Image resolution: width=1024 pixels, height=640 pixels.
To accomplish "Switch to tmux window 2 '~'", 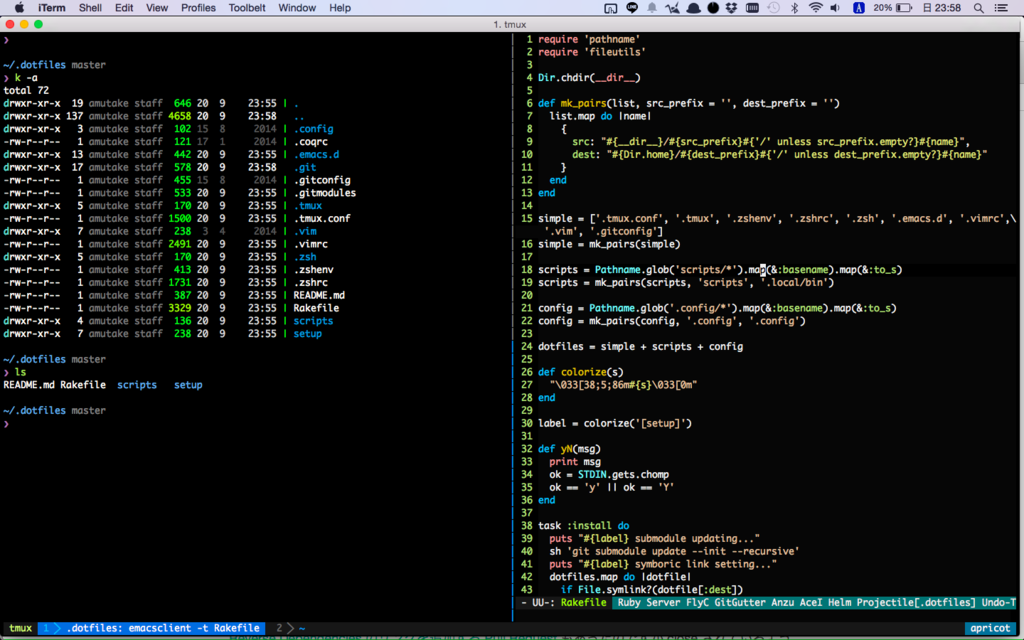I will point(291,628).
